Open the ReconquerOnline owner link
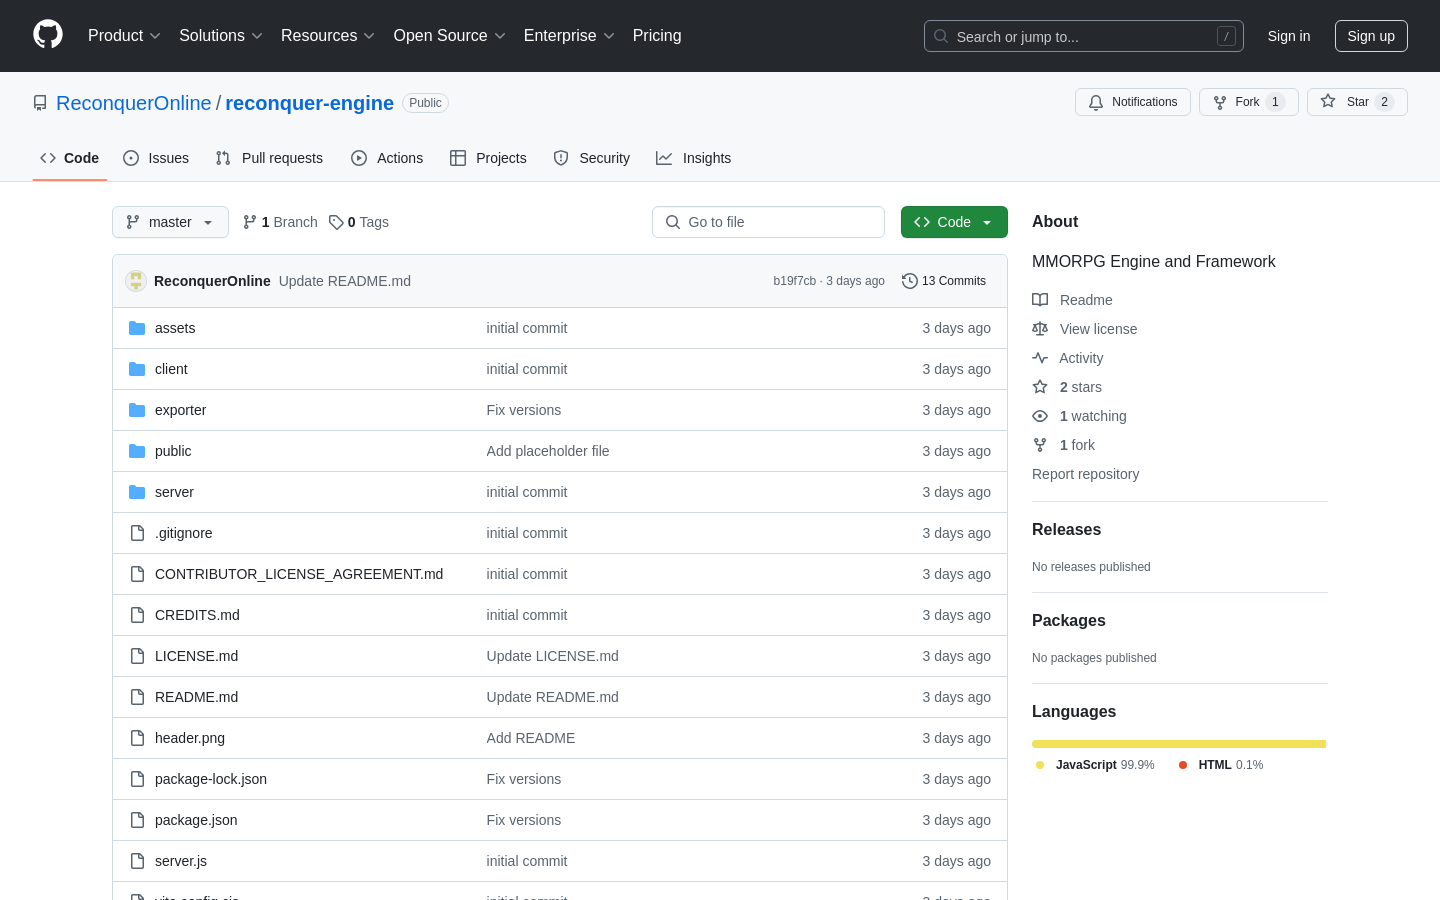1440x900 pixels. (x=134, y=103)
